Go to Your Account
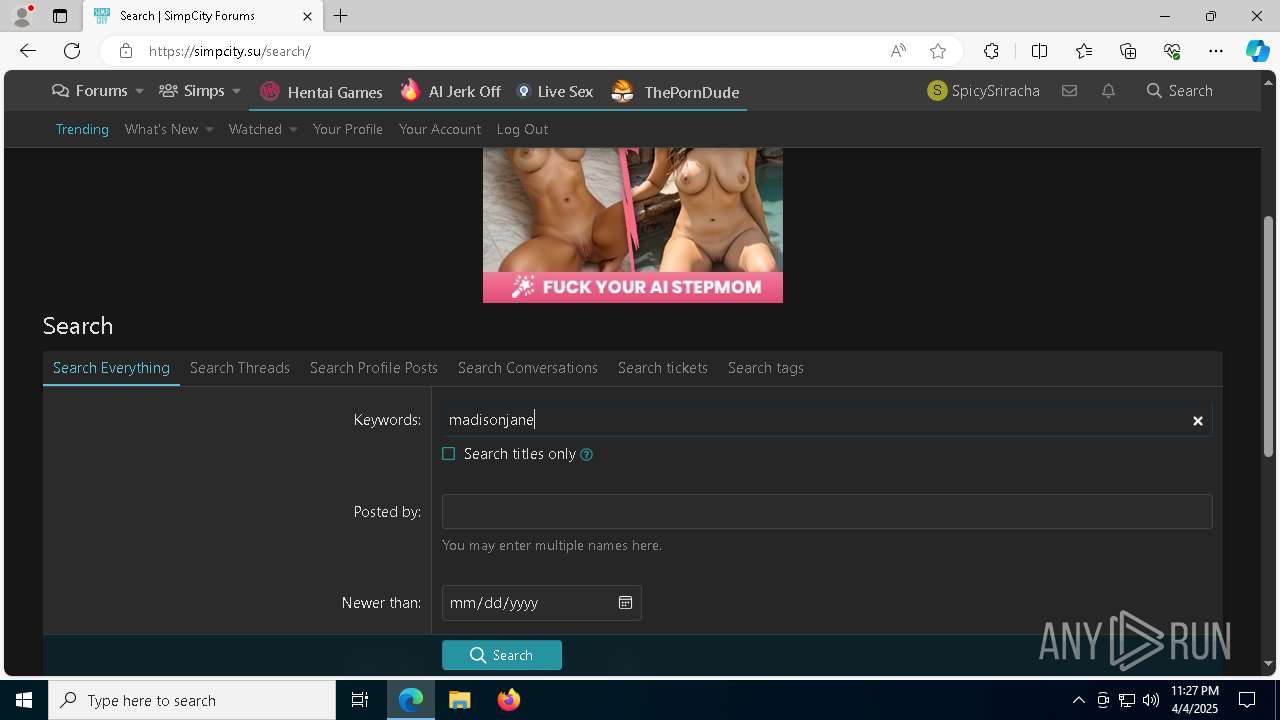 pyautogui.click(x=440, y=129)
